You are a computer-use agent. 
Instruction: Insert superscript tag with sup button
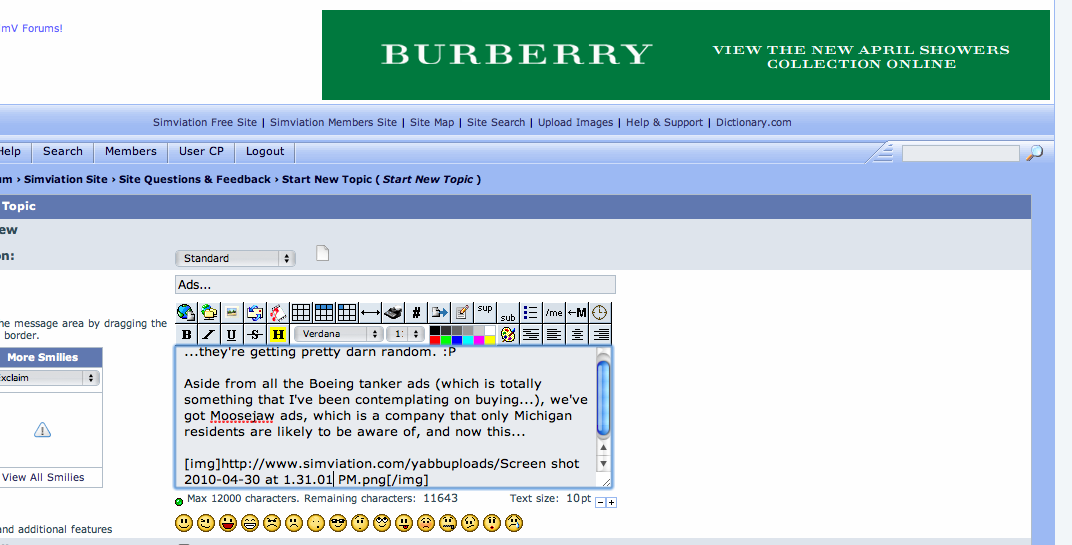pyautogui.click(x=485, y=311)
